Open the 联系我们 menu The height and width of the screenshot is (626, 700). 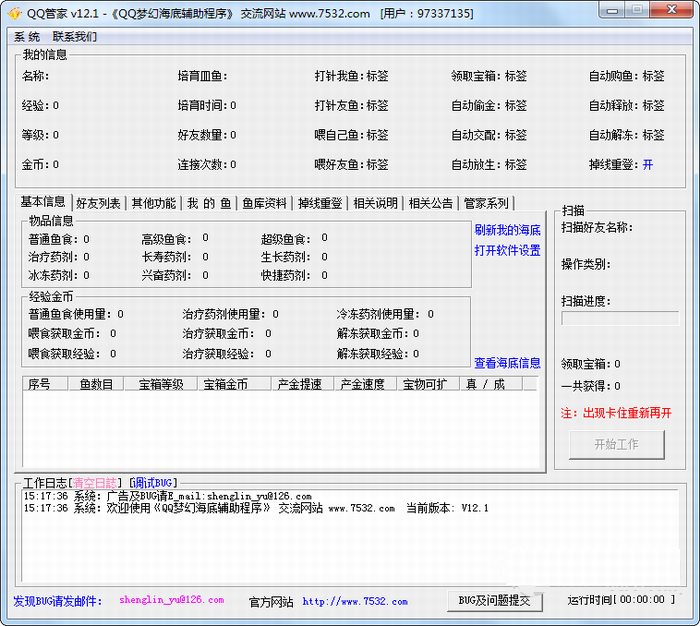[x=75, y=37]
